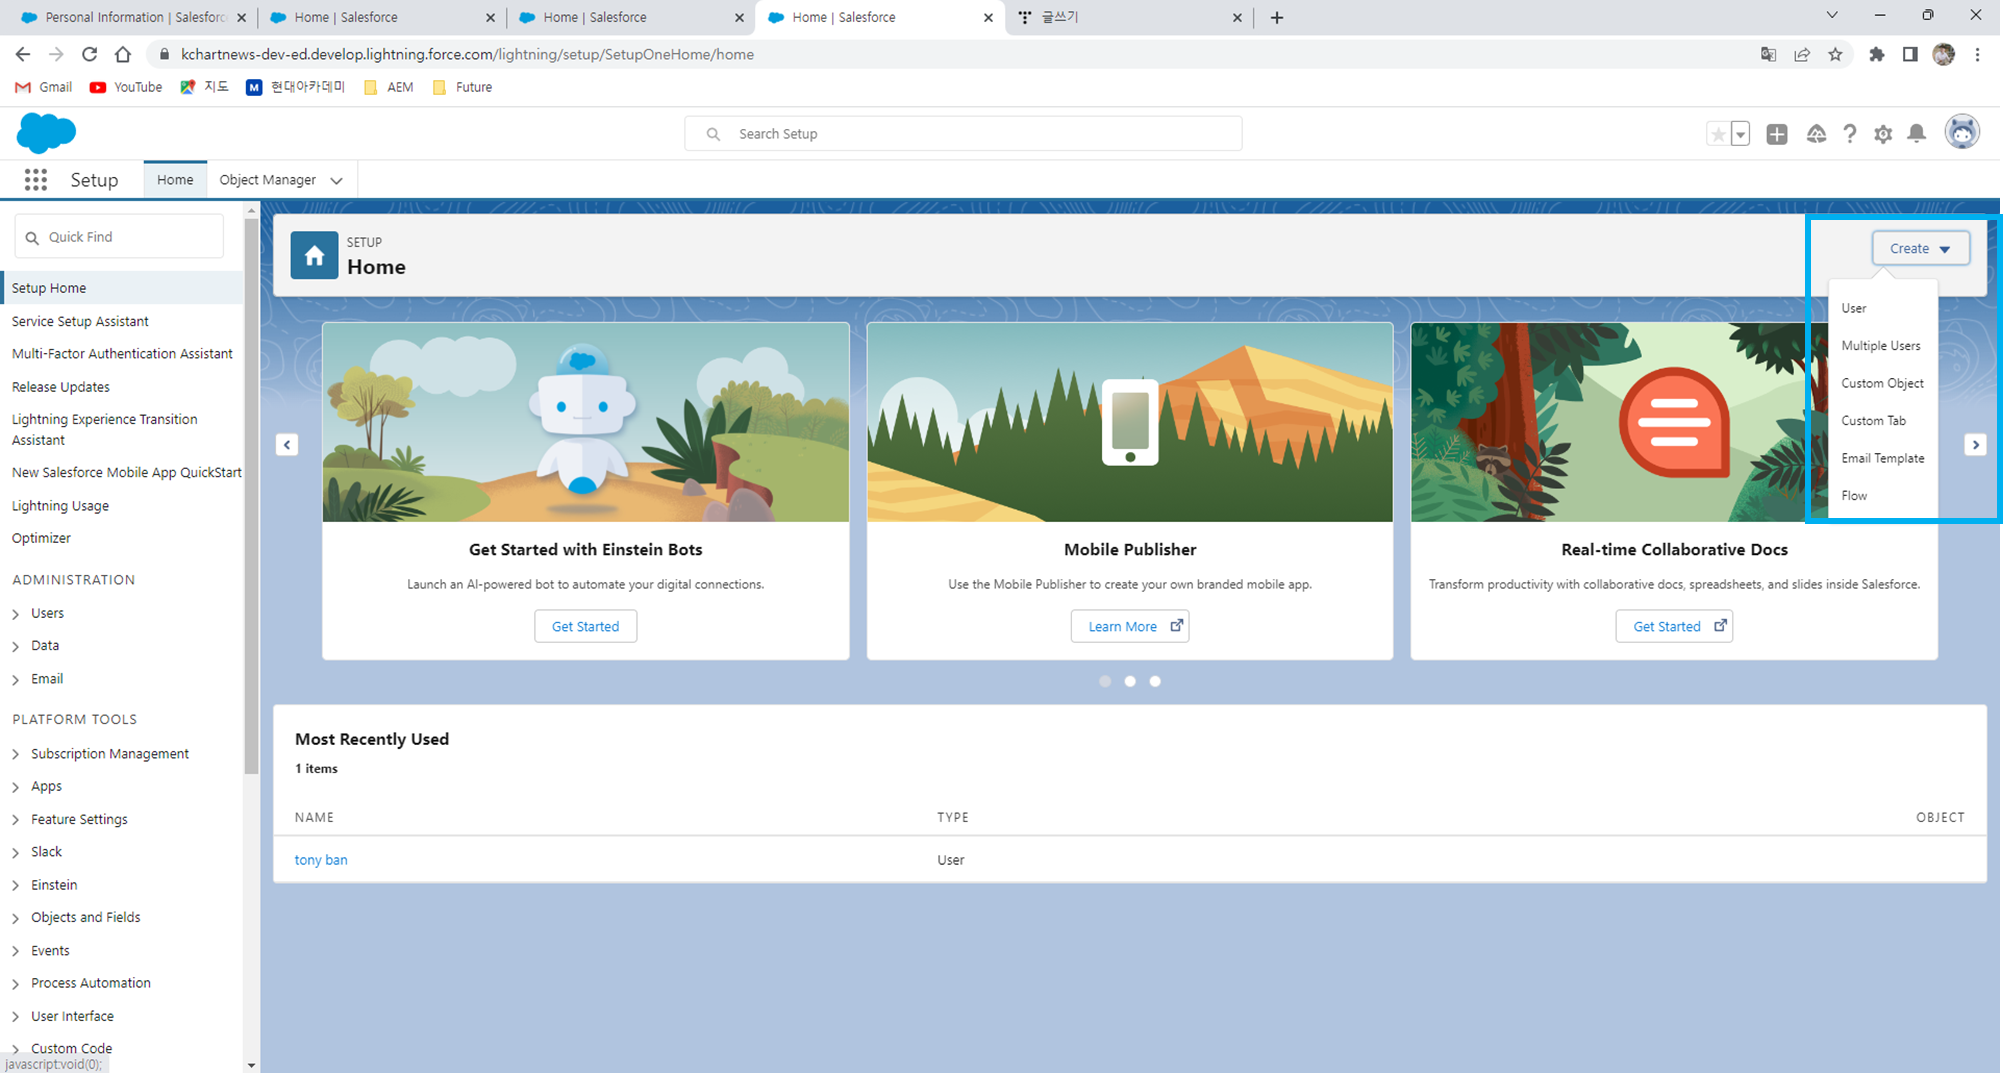Open Global Actions plus icon
The width and height of the screenshot is (2003, 1073).
click(1777, 134)
